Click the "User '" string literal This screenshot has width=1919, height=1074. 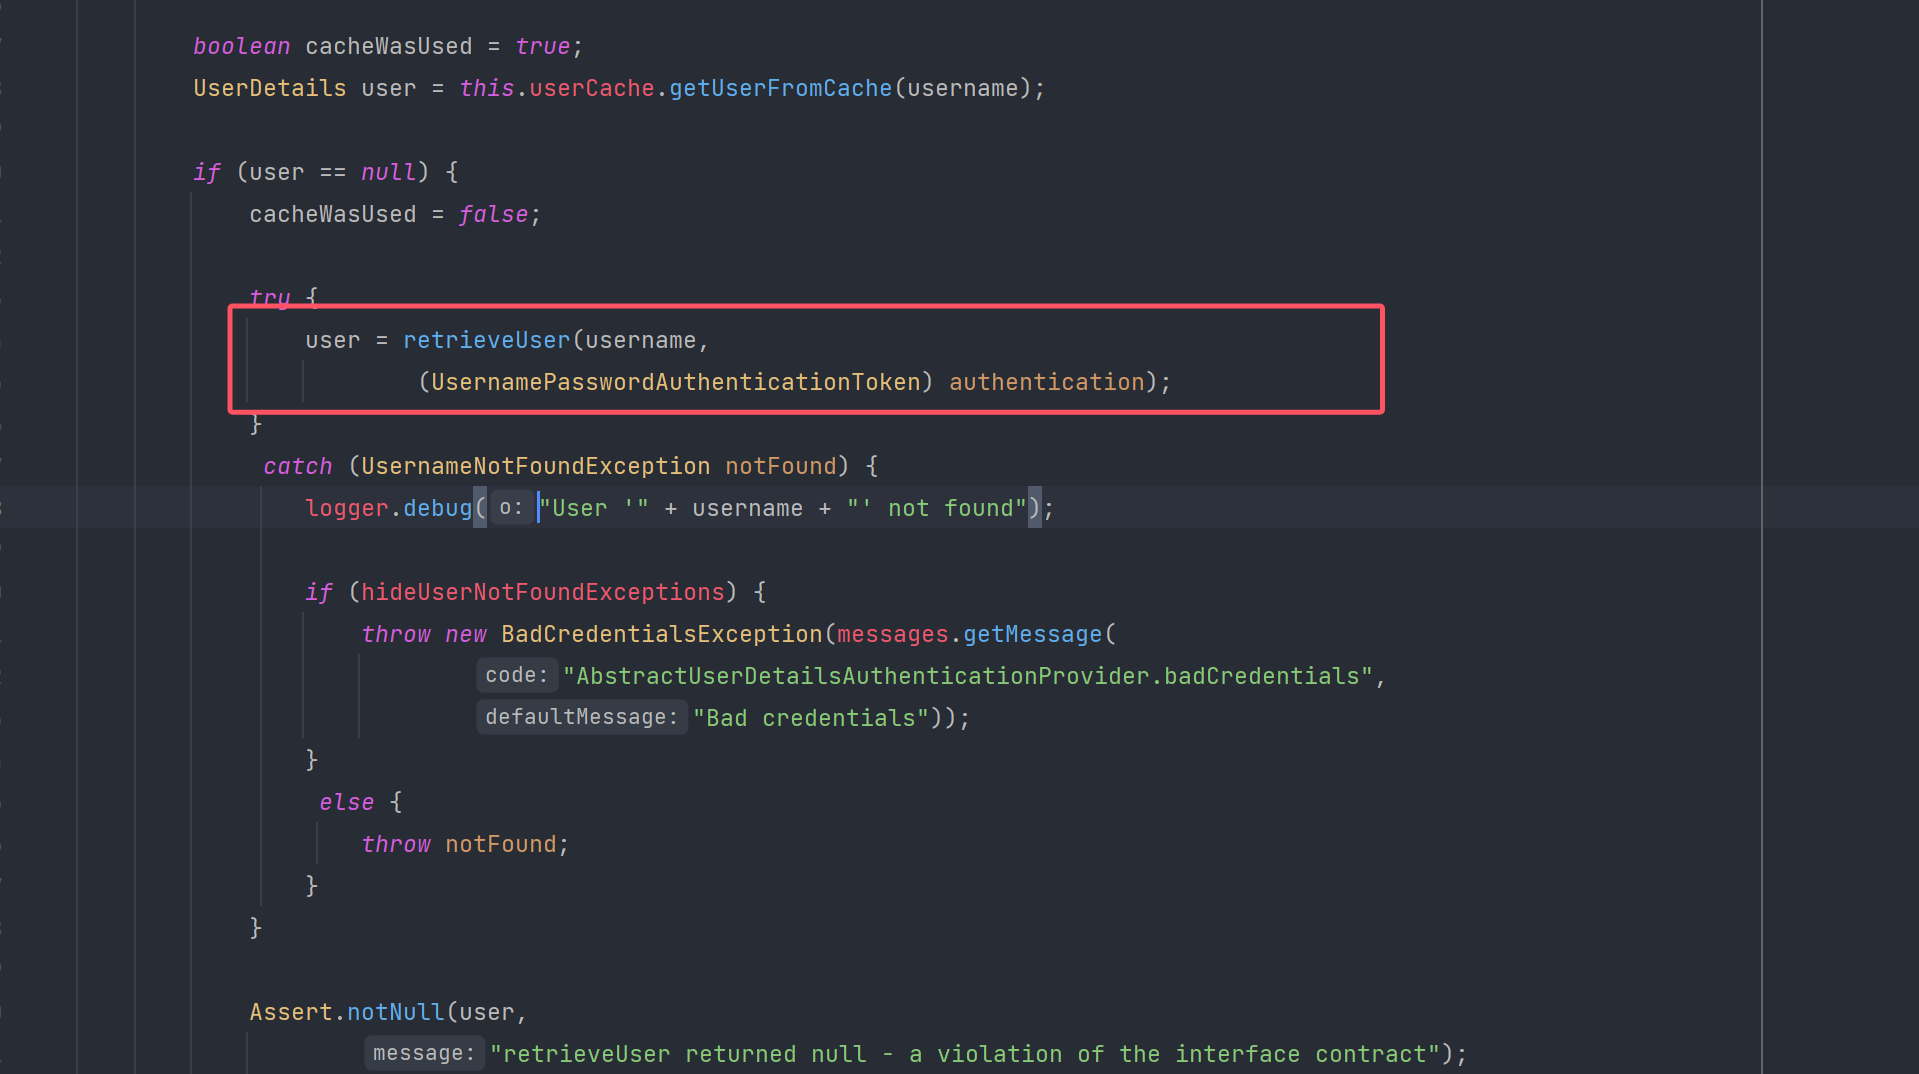(x=594, y=508)
